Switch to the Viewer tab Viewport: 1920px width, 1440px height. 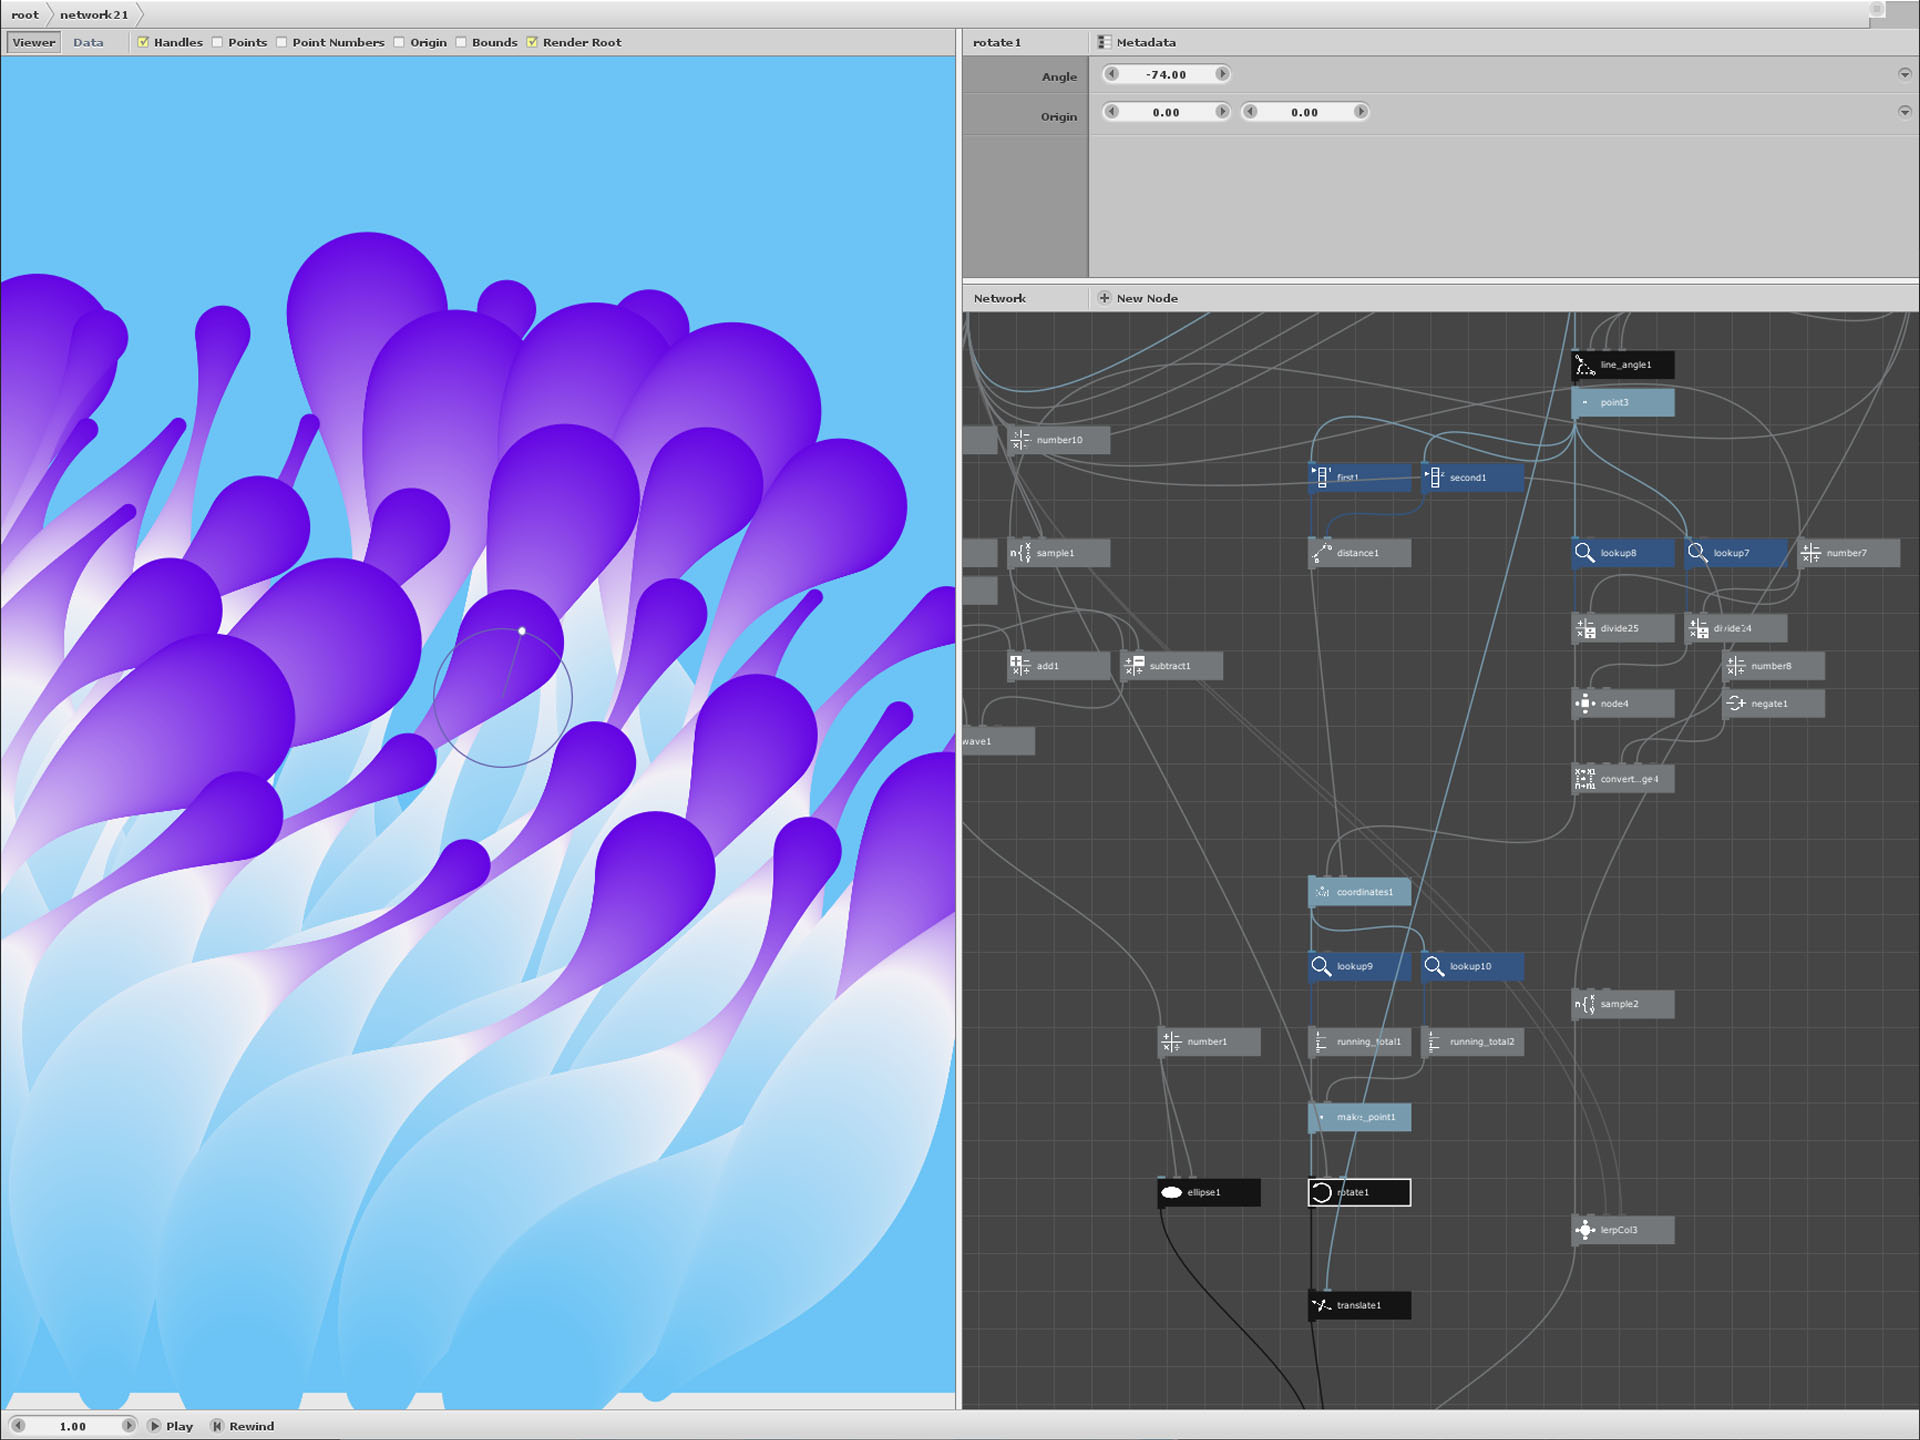pos(34,42)
